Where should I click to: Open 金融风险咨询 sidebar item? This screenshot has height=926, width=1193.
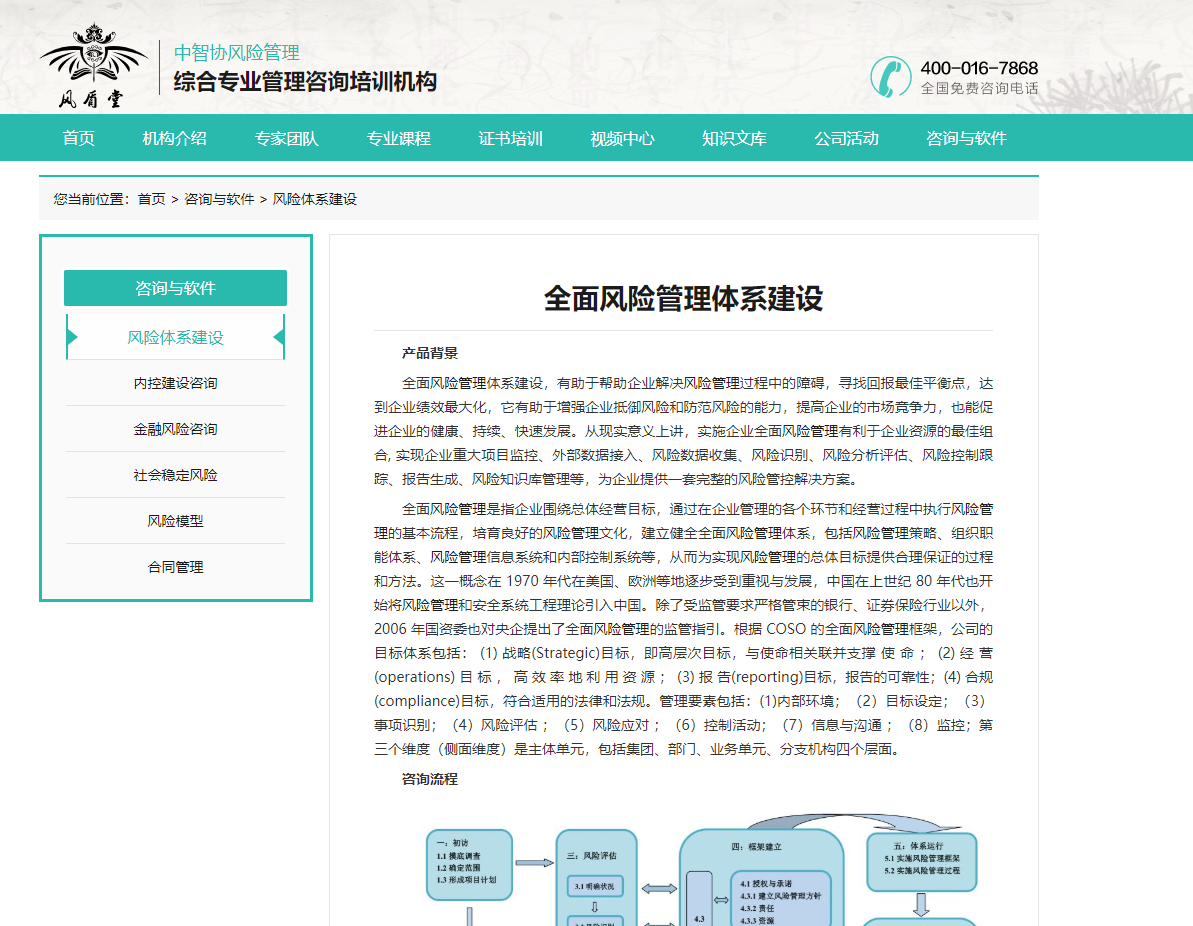click(x=175, y=429)
